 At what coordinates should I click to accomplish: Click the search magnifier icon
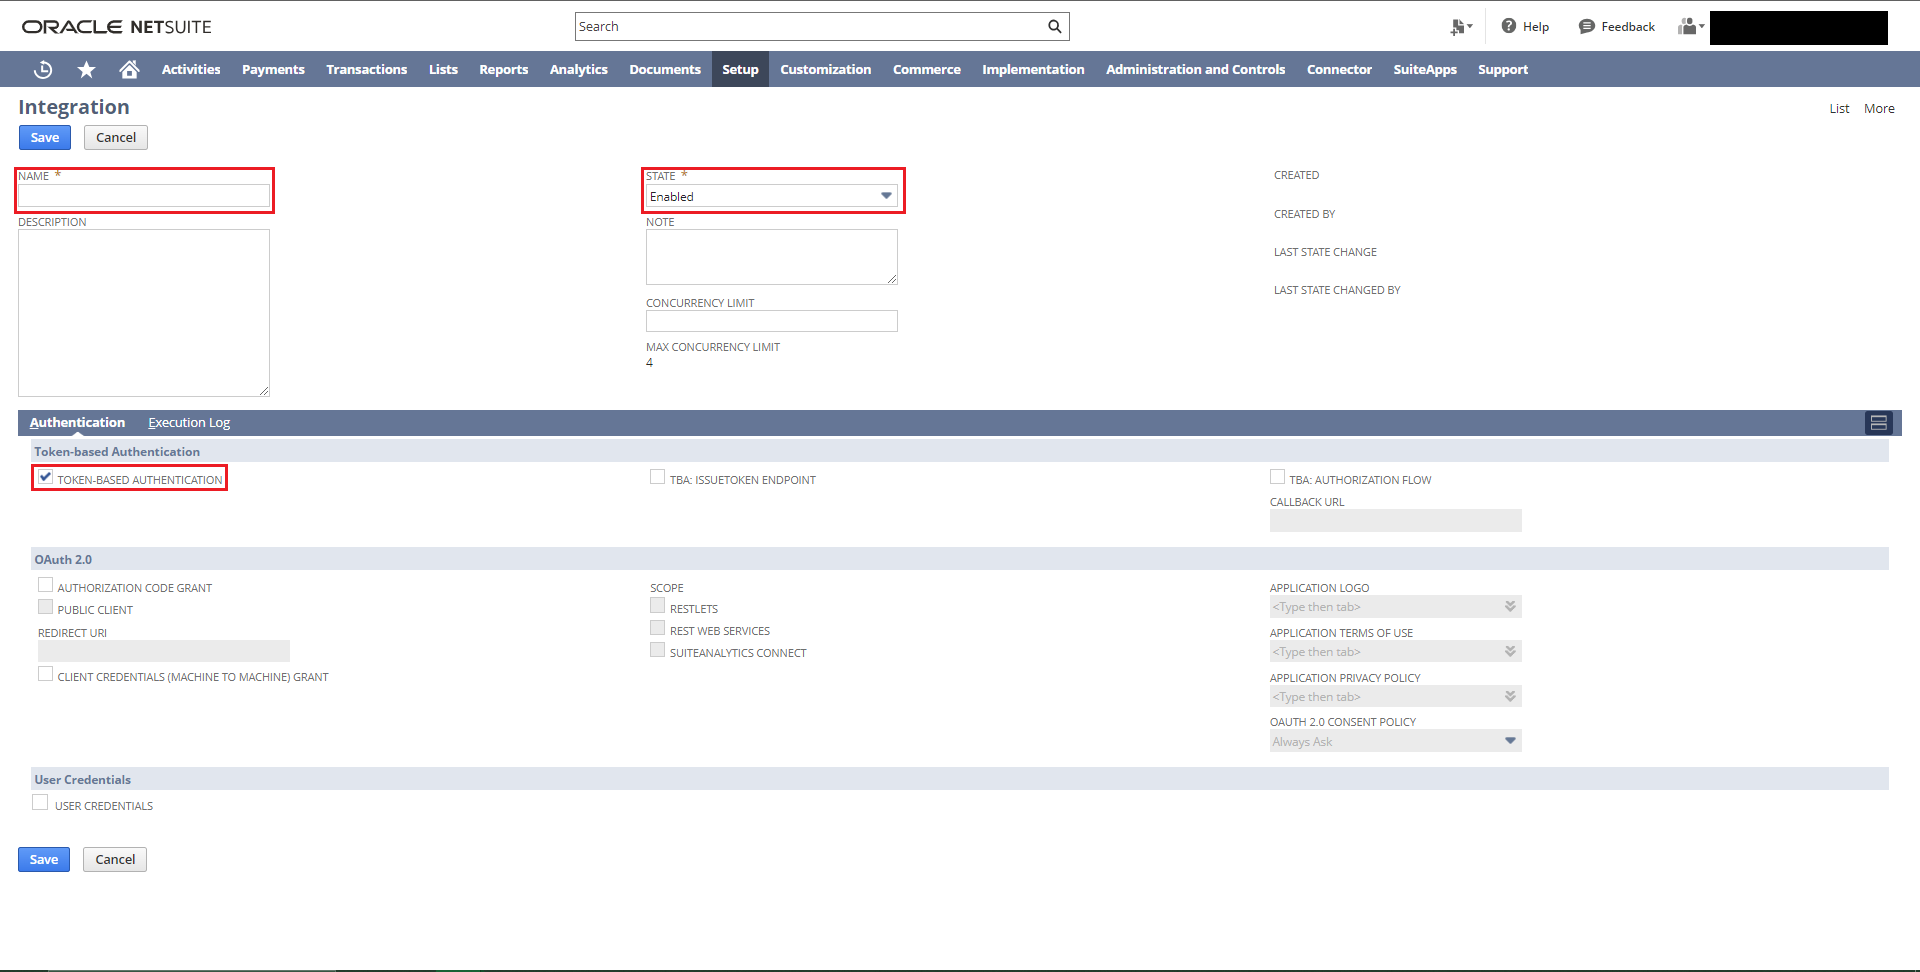click(1054, 27)
